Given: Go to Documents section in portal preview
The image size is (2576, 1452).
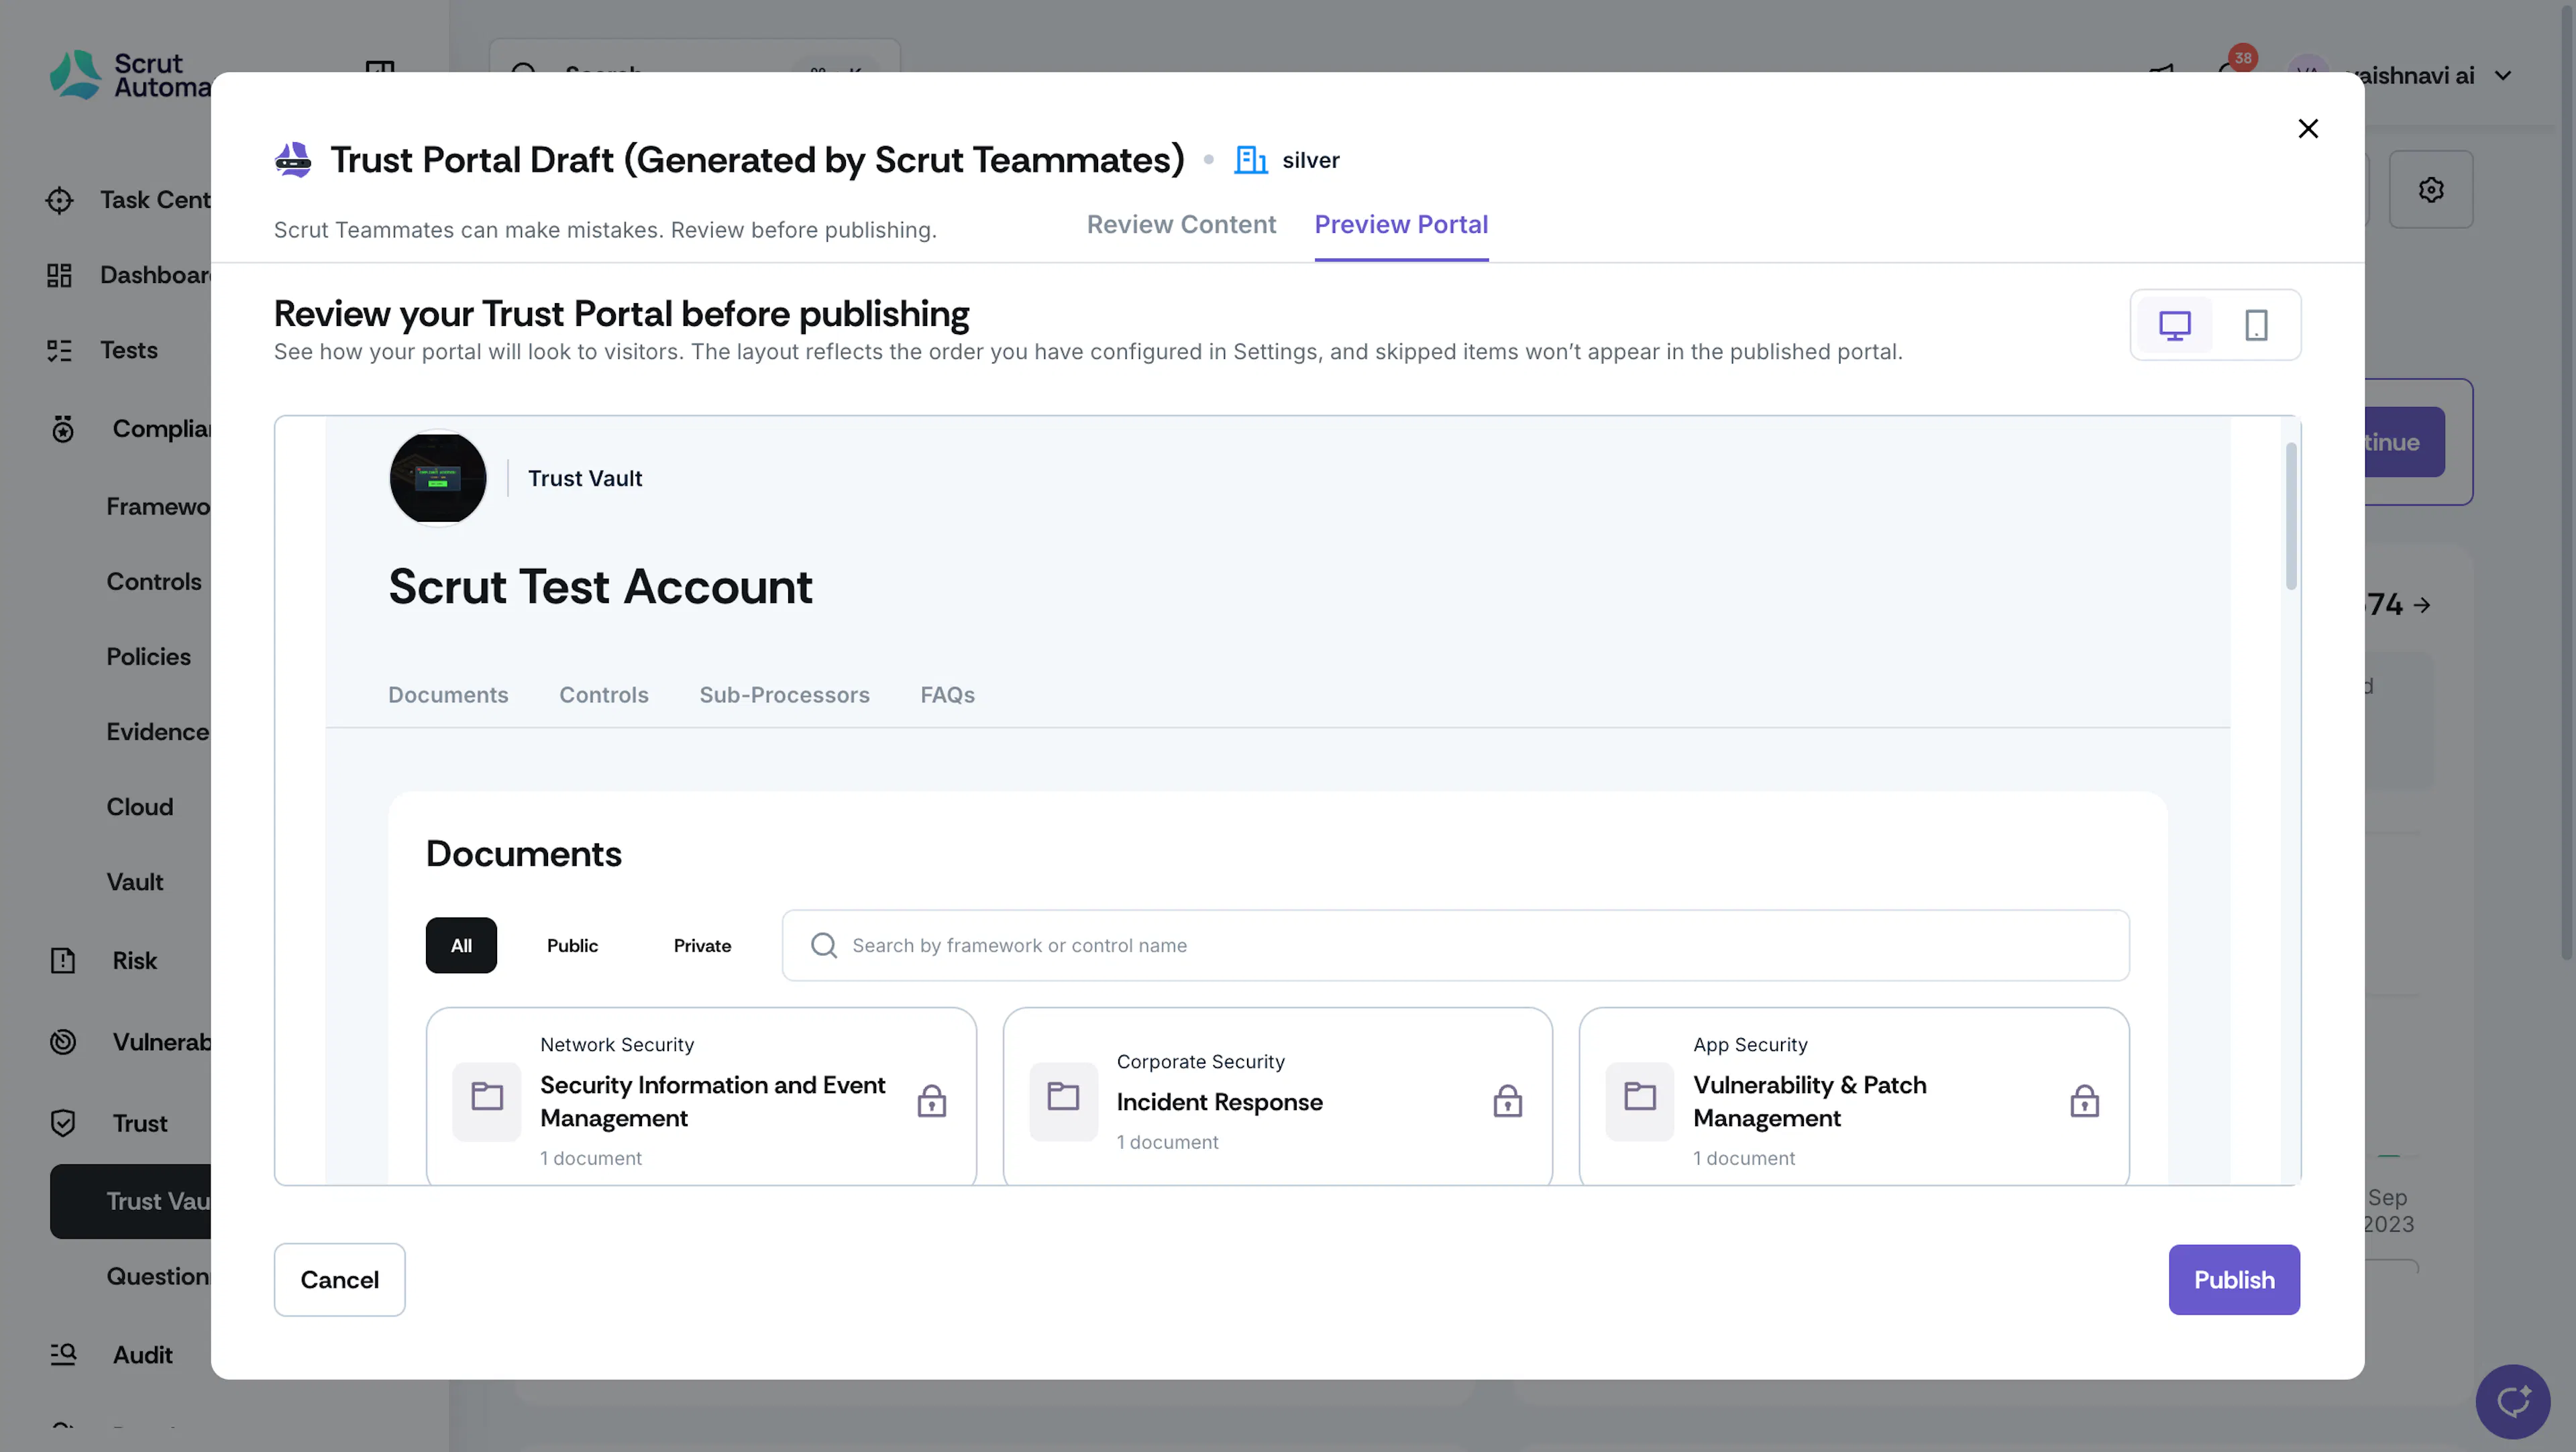Looking at the screenshot, I should pos(448,695).
